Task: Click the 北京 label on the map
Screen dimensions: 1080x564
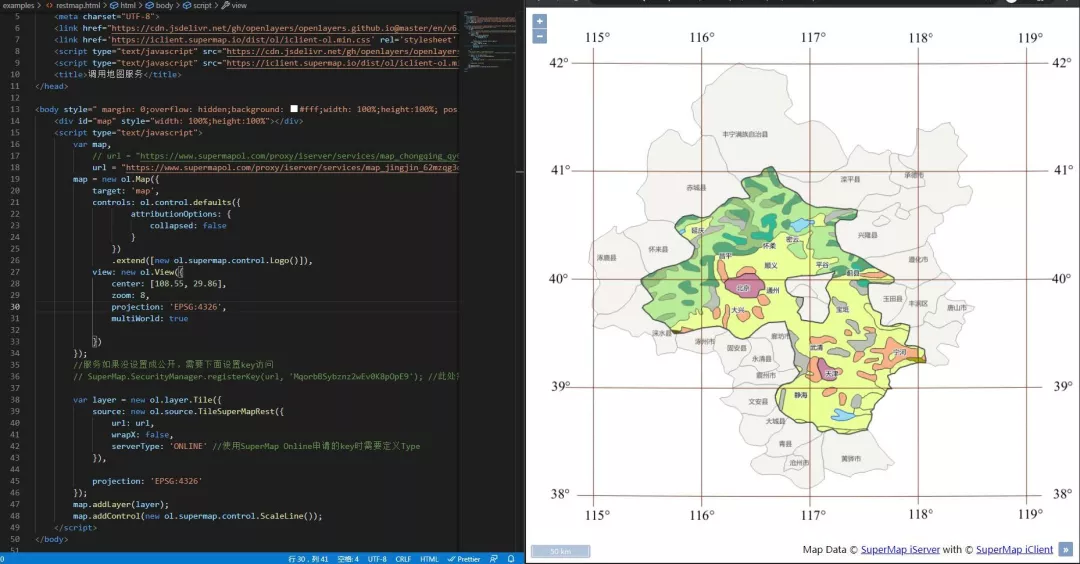Action: (x=742, y=289)
